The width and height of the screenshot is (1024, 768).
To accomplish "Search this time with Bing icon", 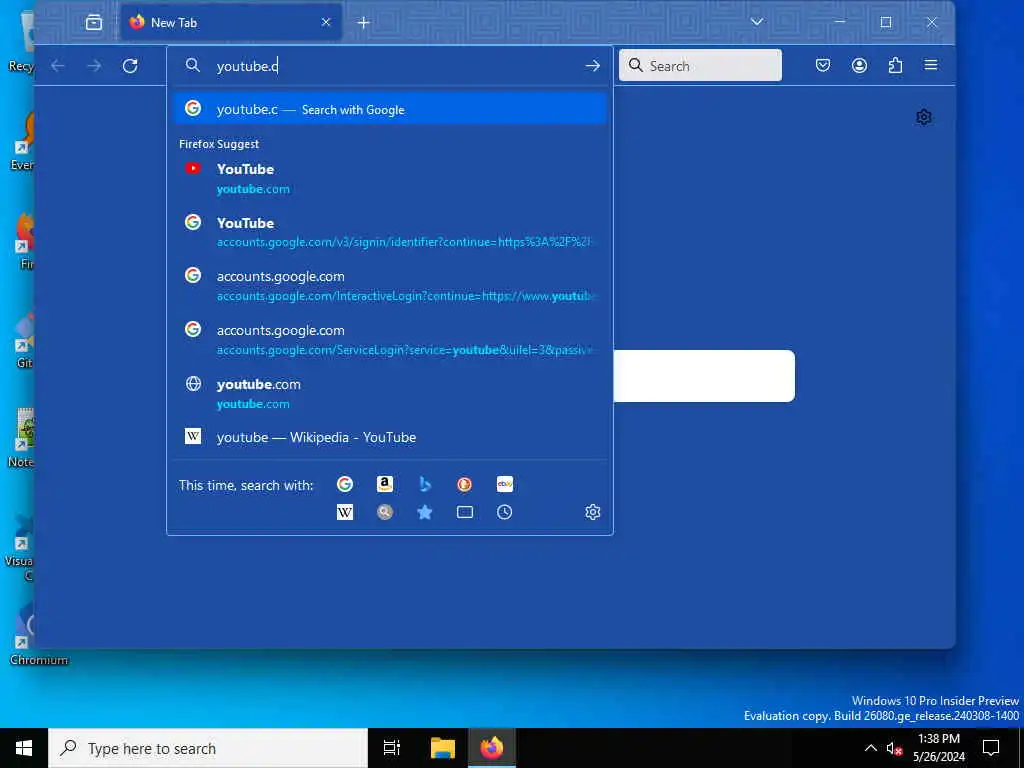I will point(424,484).
